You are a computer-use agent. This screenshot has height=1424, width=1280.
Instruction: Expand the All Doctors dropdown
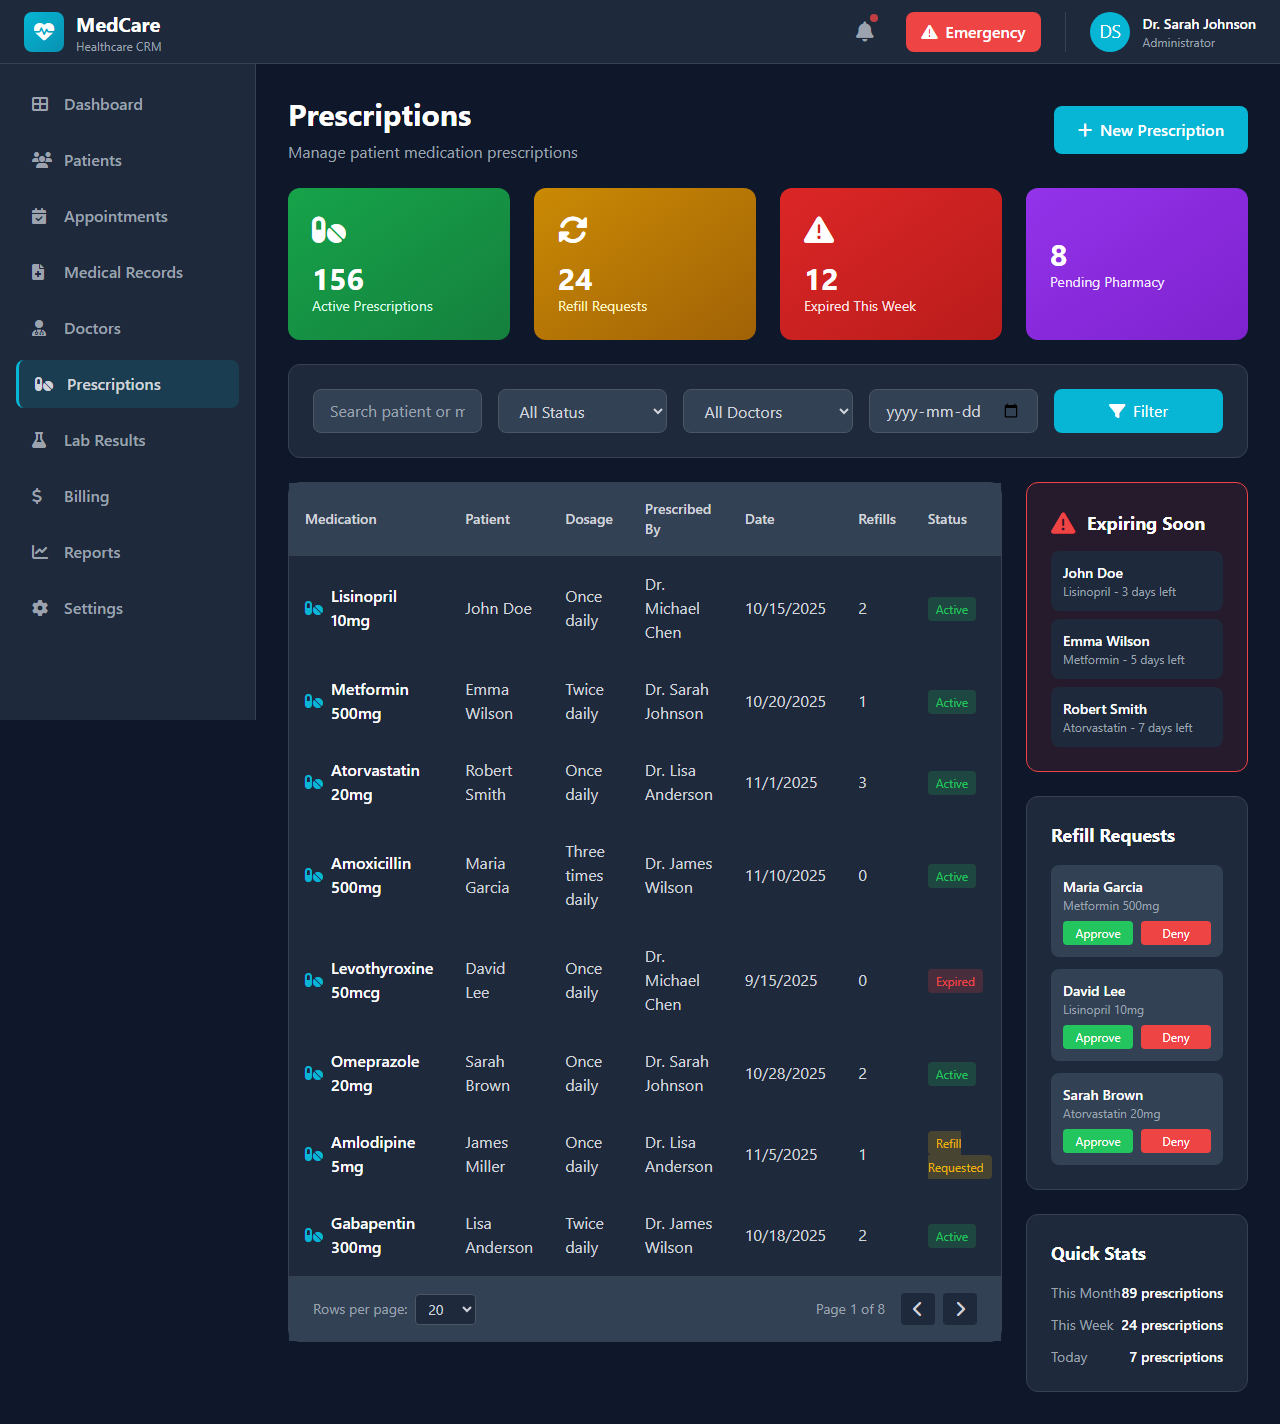[767, 411]
